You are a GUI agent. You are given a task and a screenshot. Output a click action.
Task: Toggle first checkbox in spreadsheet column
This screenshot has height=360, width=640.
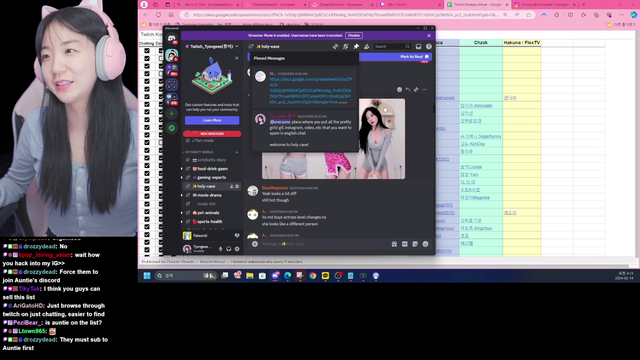pos(147,51)
